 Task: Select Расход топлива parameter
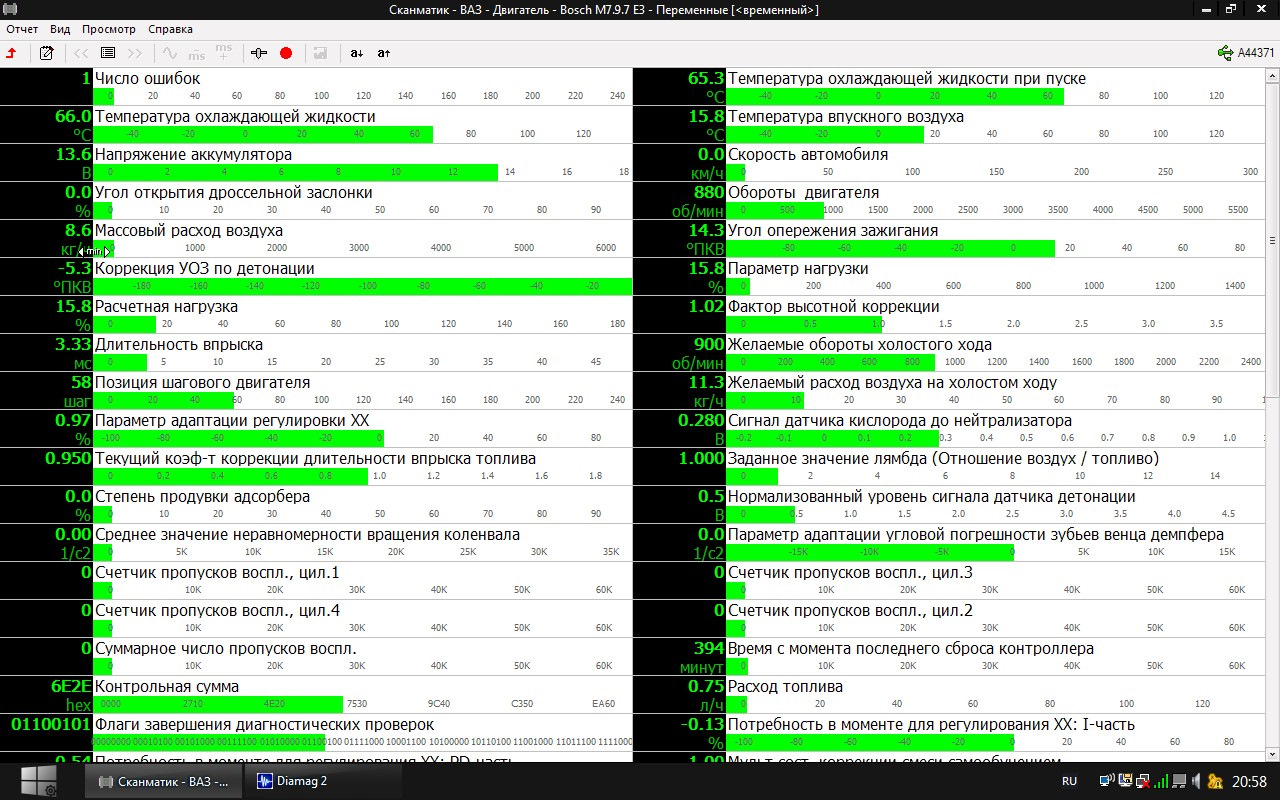point(949,695)
